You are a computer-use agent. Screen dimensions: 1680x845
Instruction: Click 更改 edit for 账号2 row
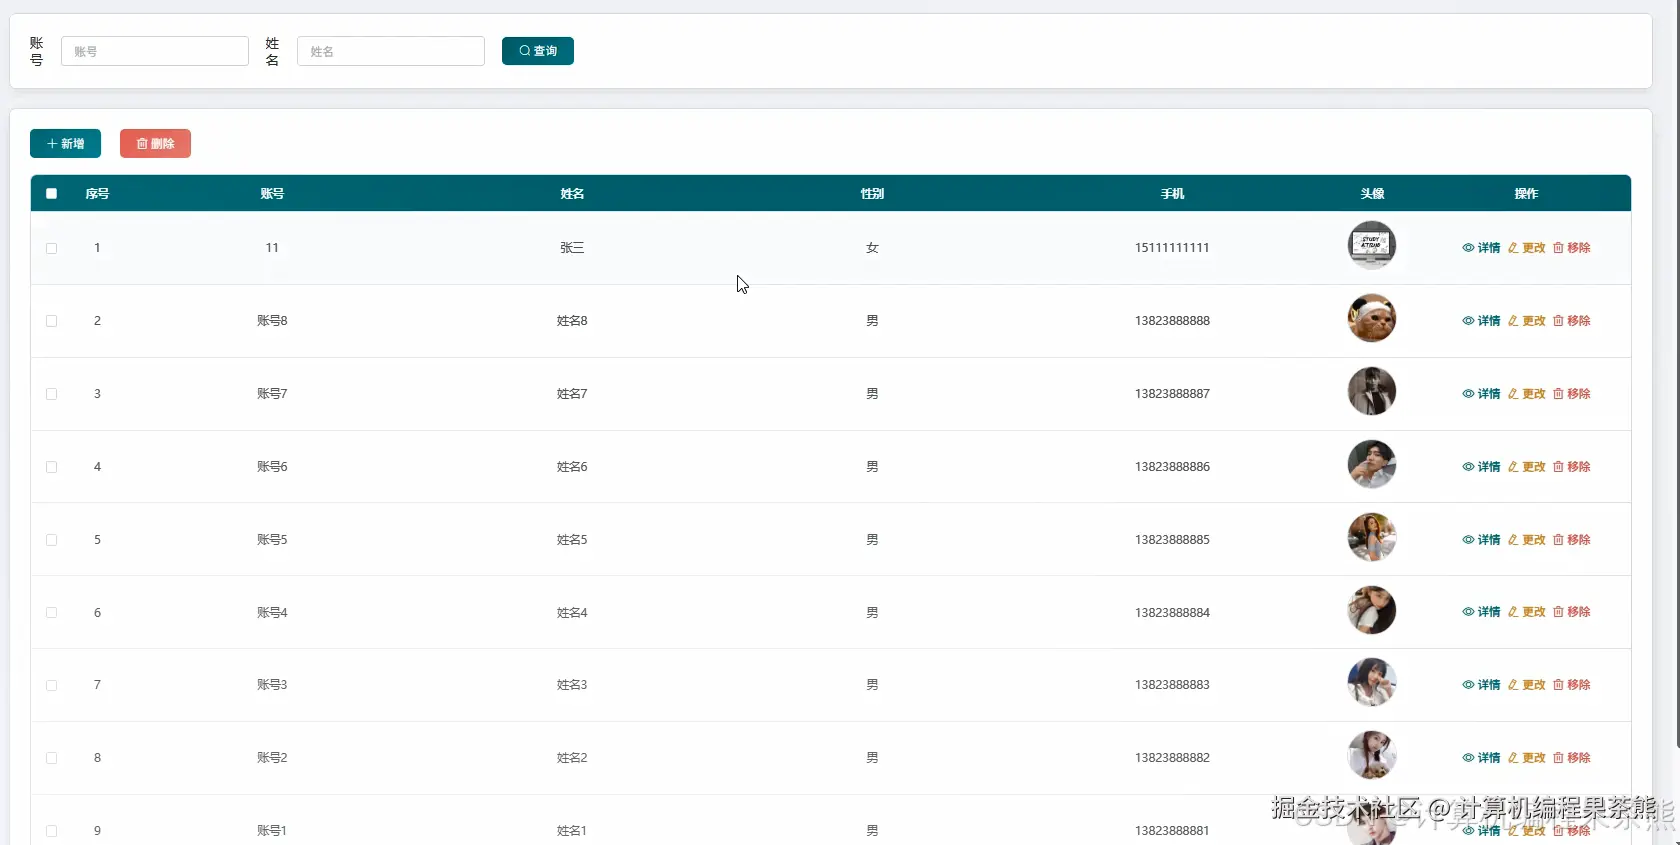(x=1527, y=758)
